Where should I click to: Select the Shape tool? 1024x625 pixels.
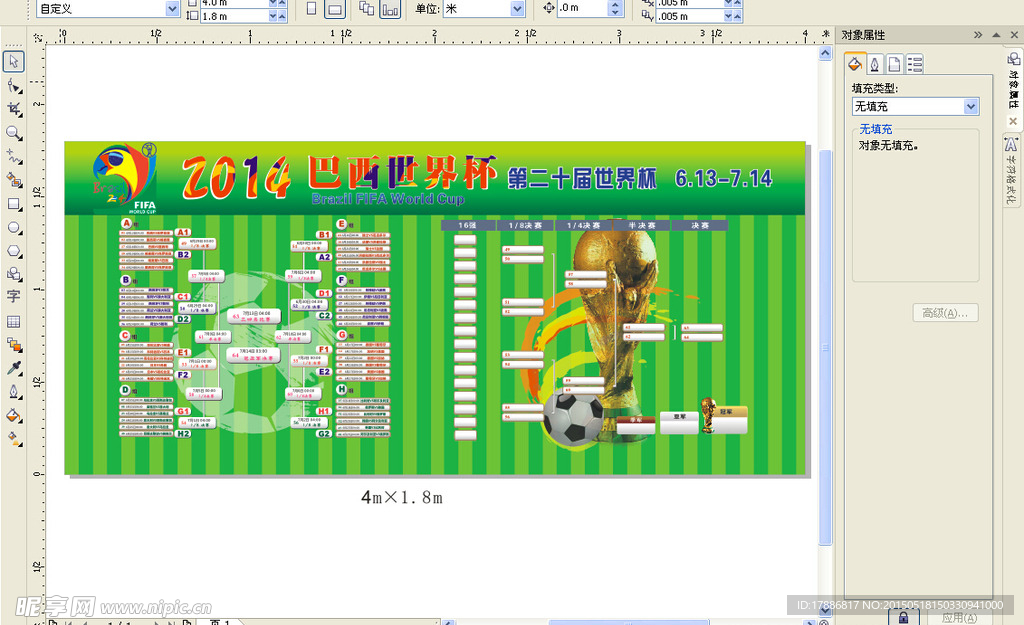pyautogui.click(x=13, y=85)
